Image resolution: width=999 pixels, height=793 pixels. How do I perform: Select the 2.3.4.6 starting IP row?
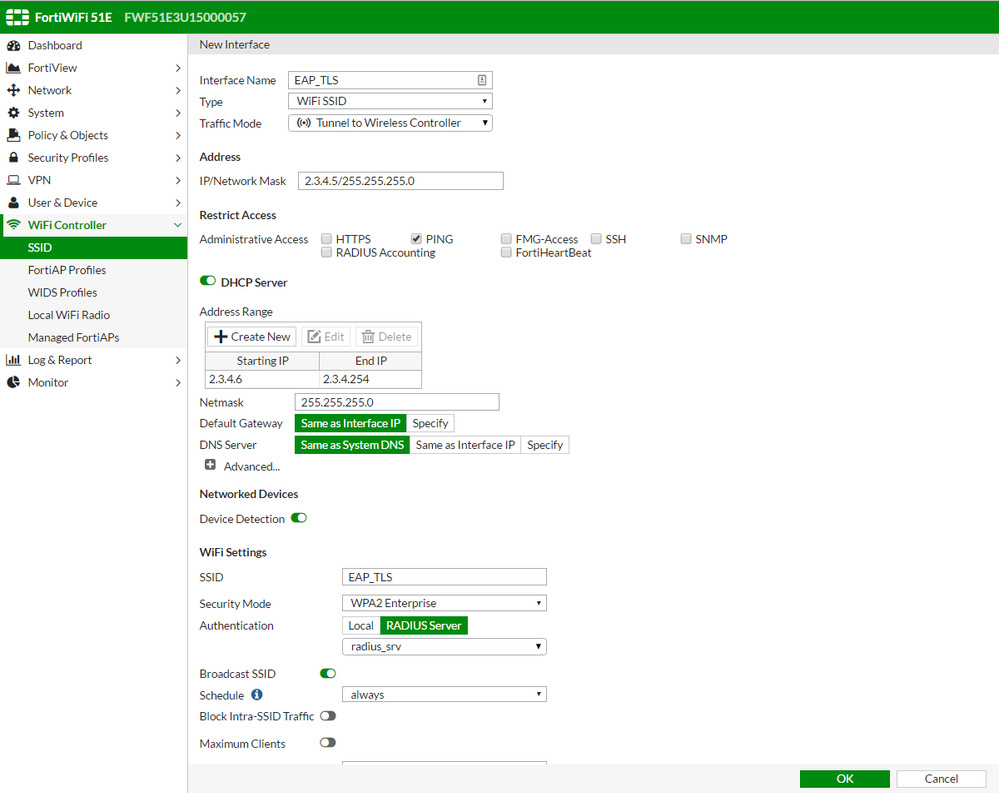pos(262,379)
